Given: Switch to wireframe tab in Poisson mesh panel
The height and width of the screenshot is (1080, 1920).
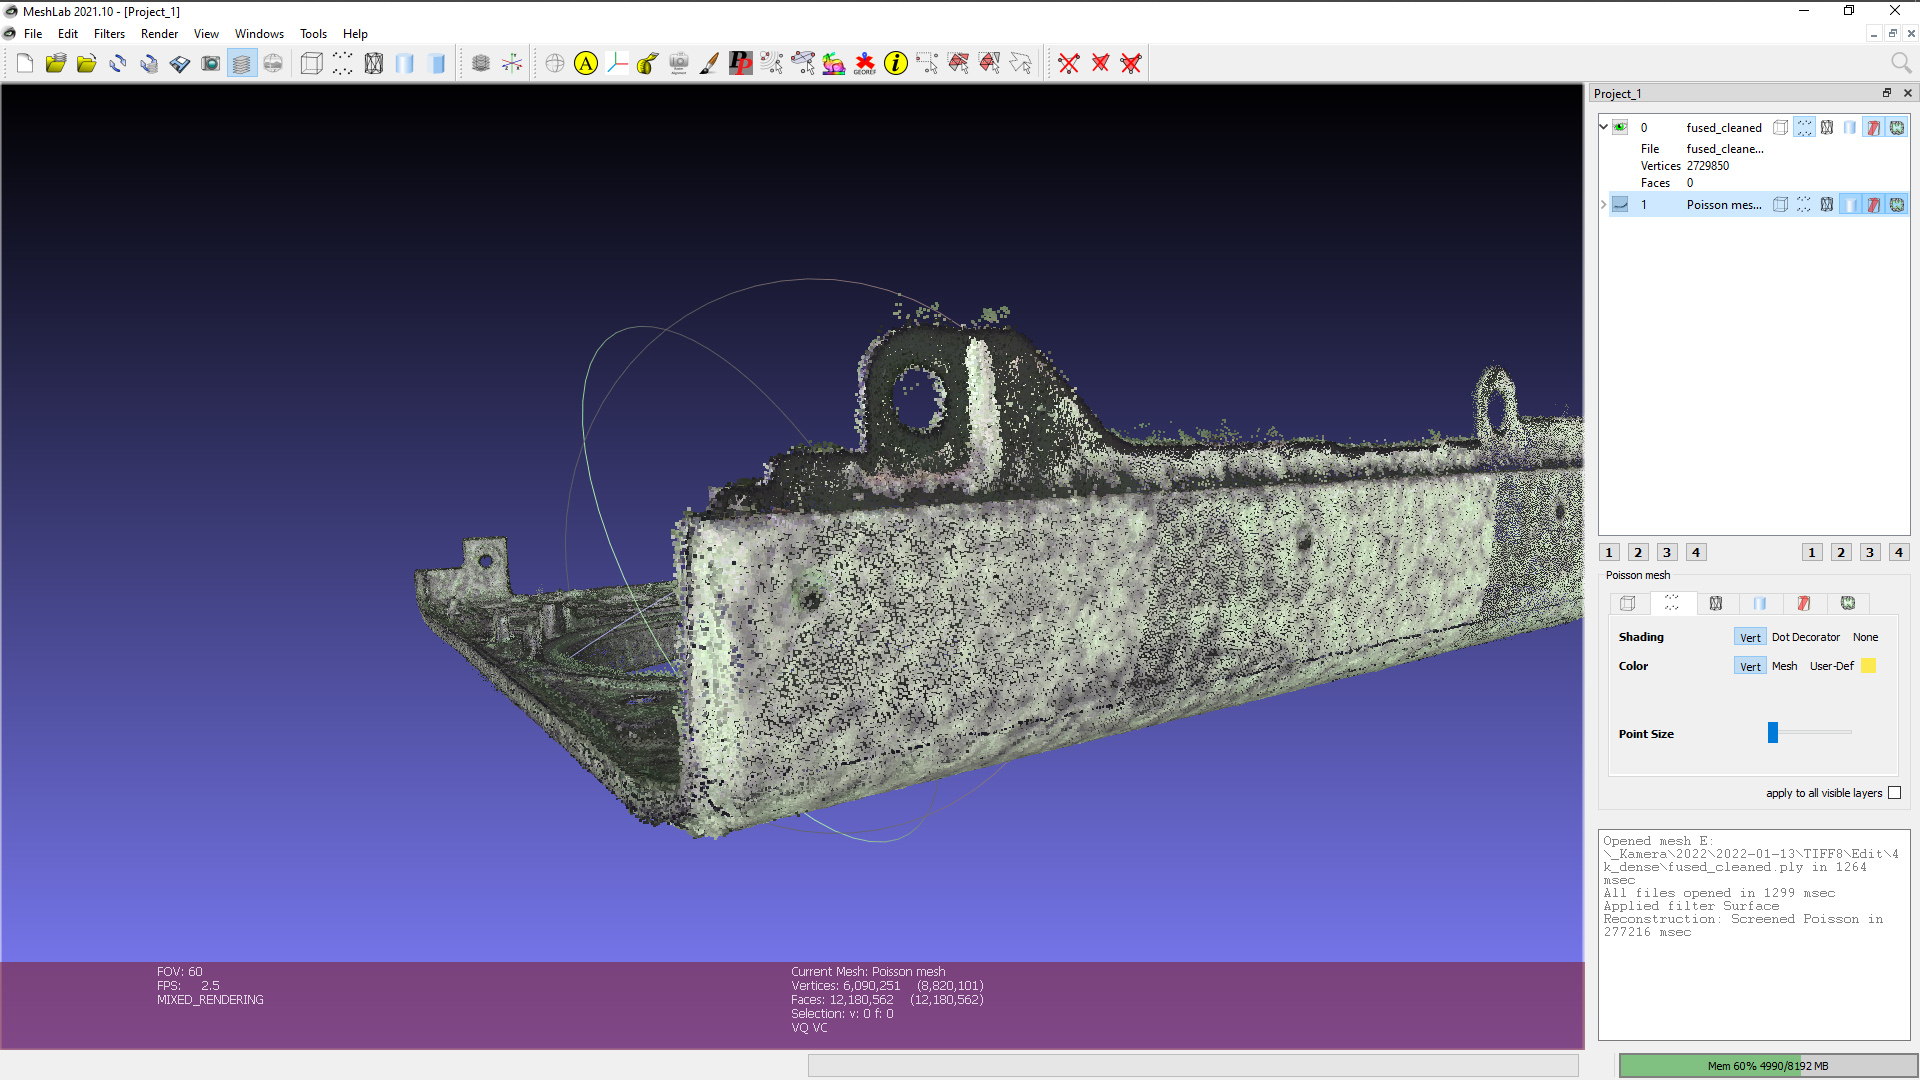Looking at the screenshot, I should coord(1716,603).
